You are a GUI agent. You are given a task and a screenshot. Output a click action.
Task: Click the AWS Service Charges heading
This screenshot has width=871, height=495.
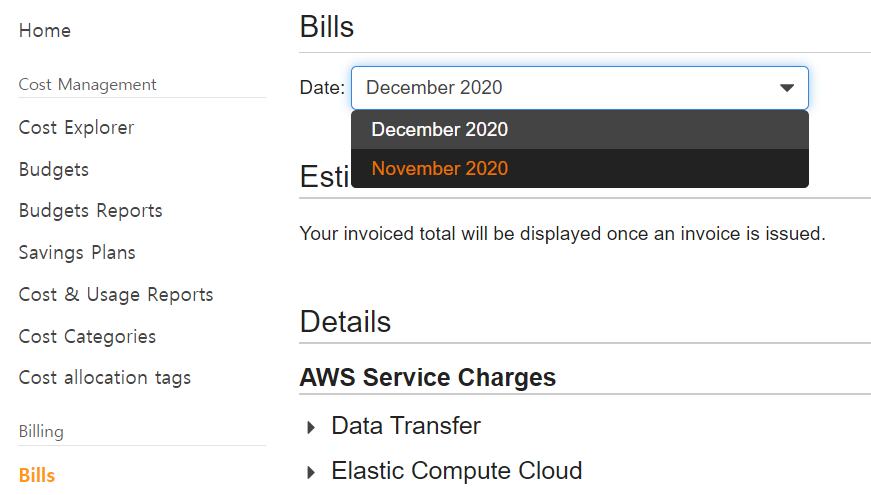(427, 378)
